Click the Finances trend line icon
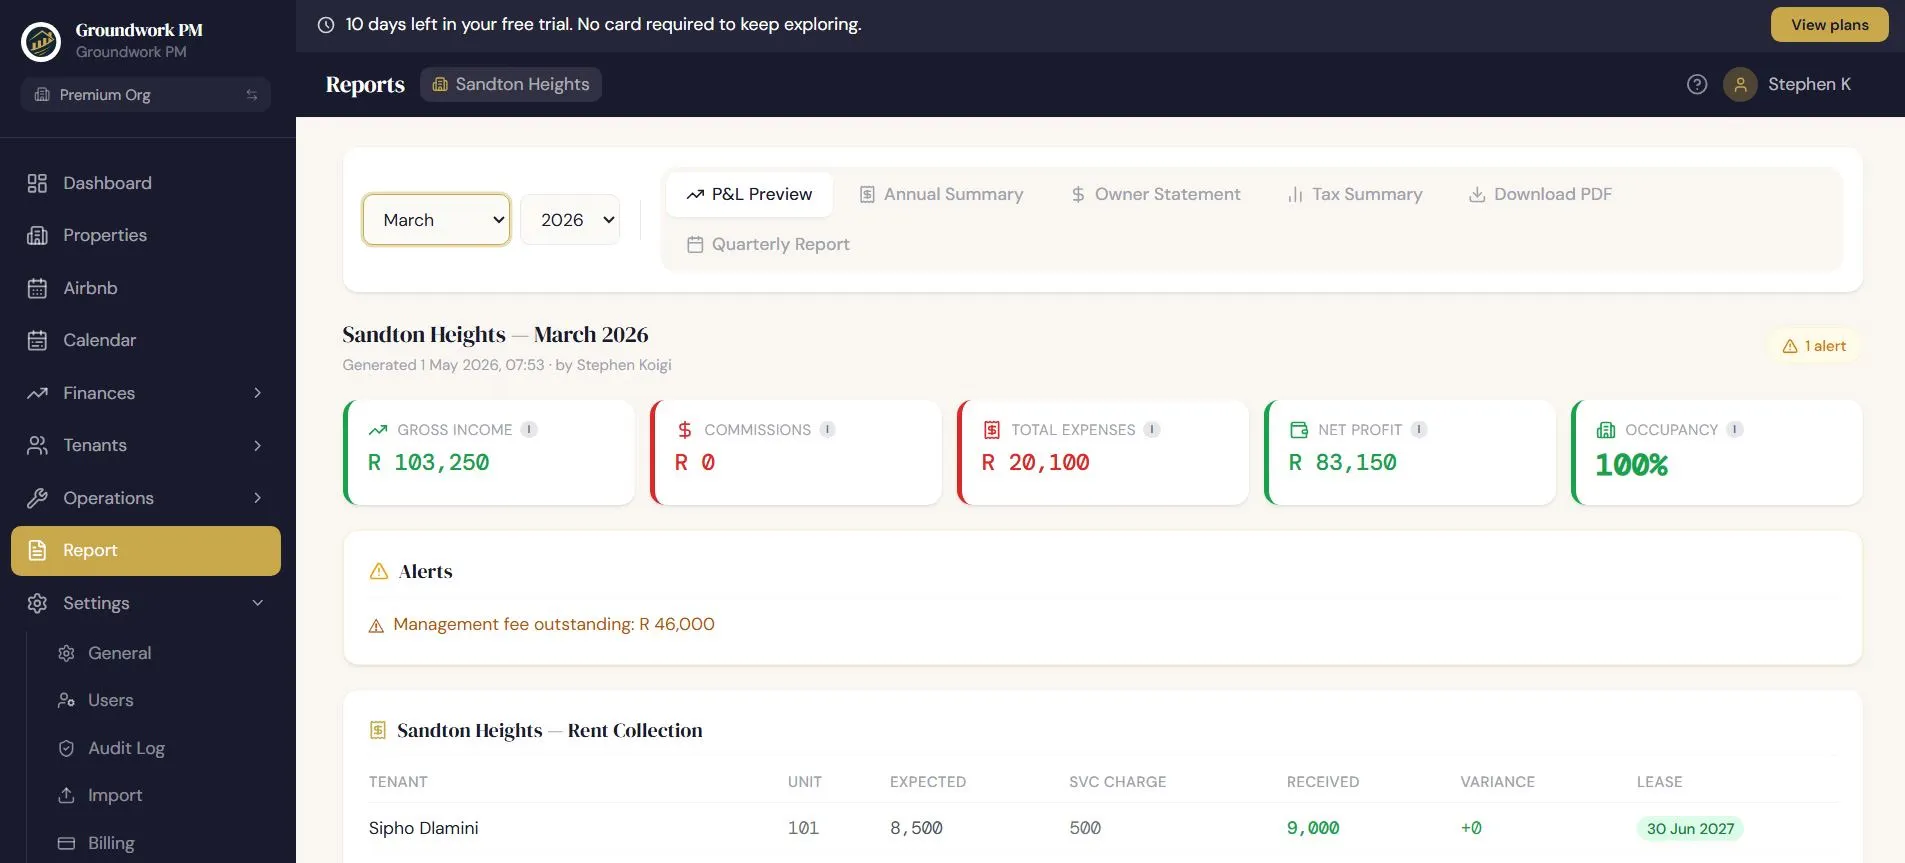This screenshot has height=863, width=1905. coord(37,393)
